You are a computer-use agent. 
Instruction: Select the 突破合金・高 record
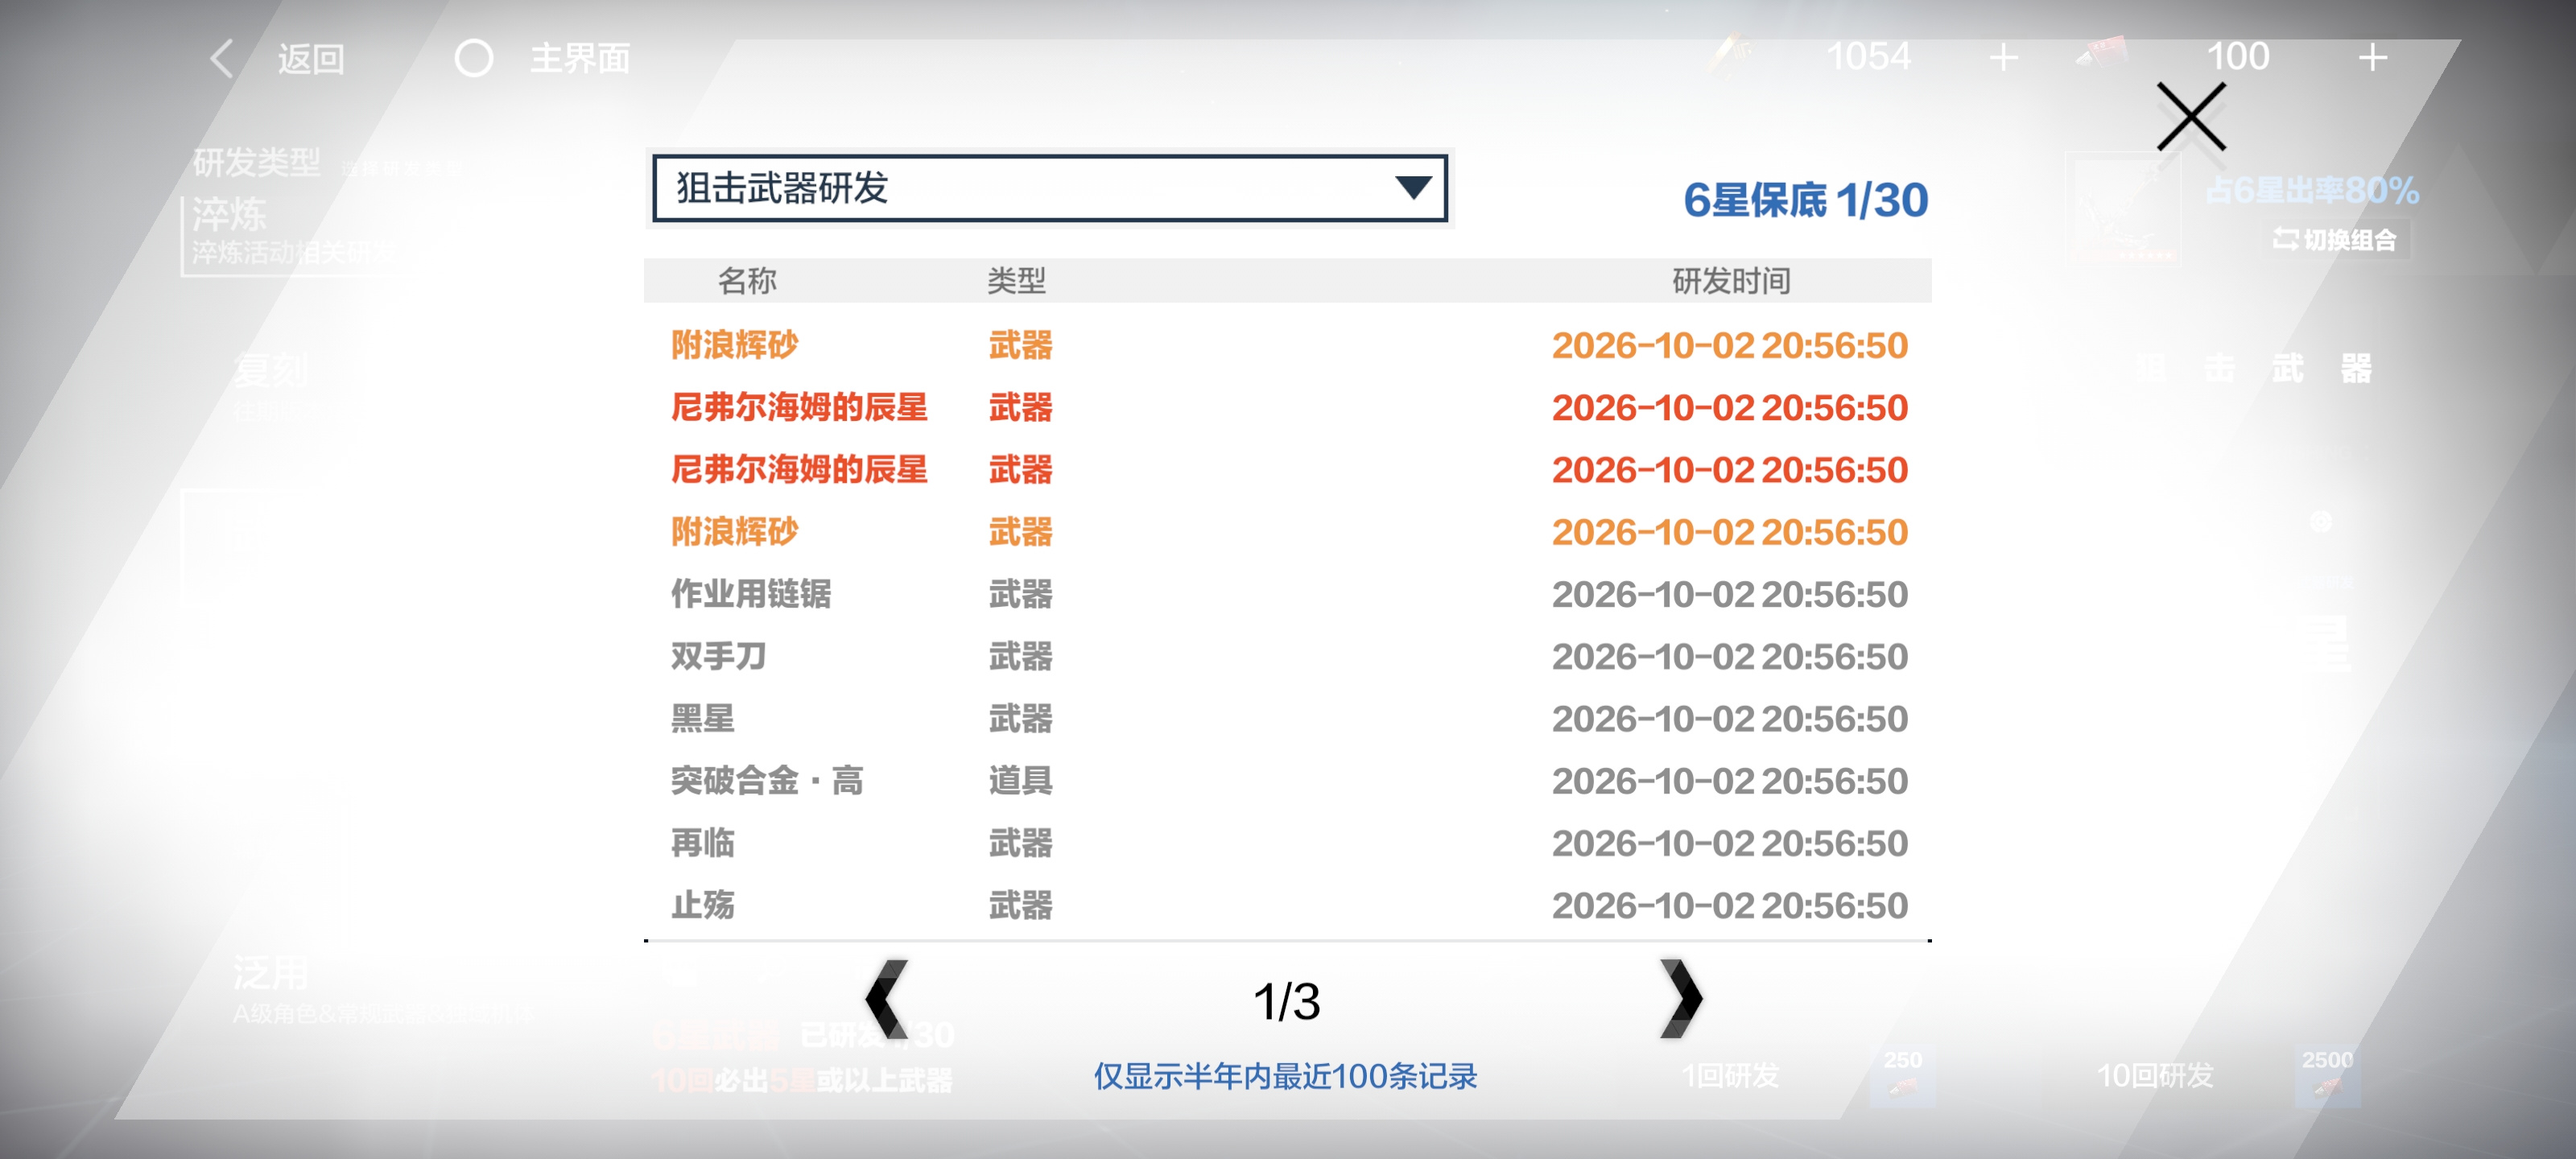pos(1288,780)
